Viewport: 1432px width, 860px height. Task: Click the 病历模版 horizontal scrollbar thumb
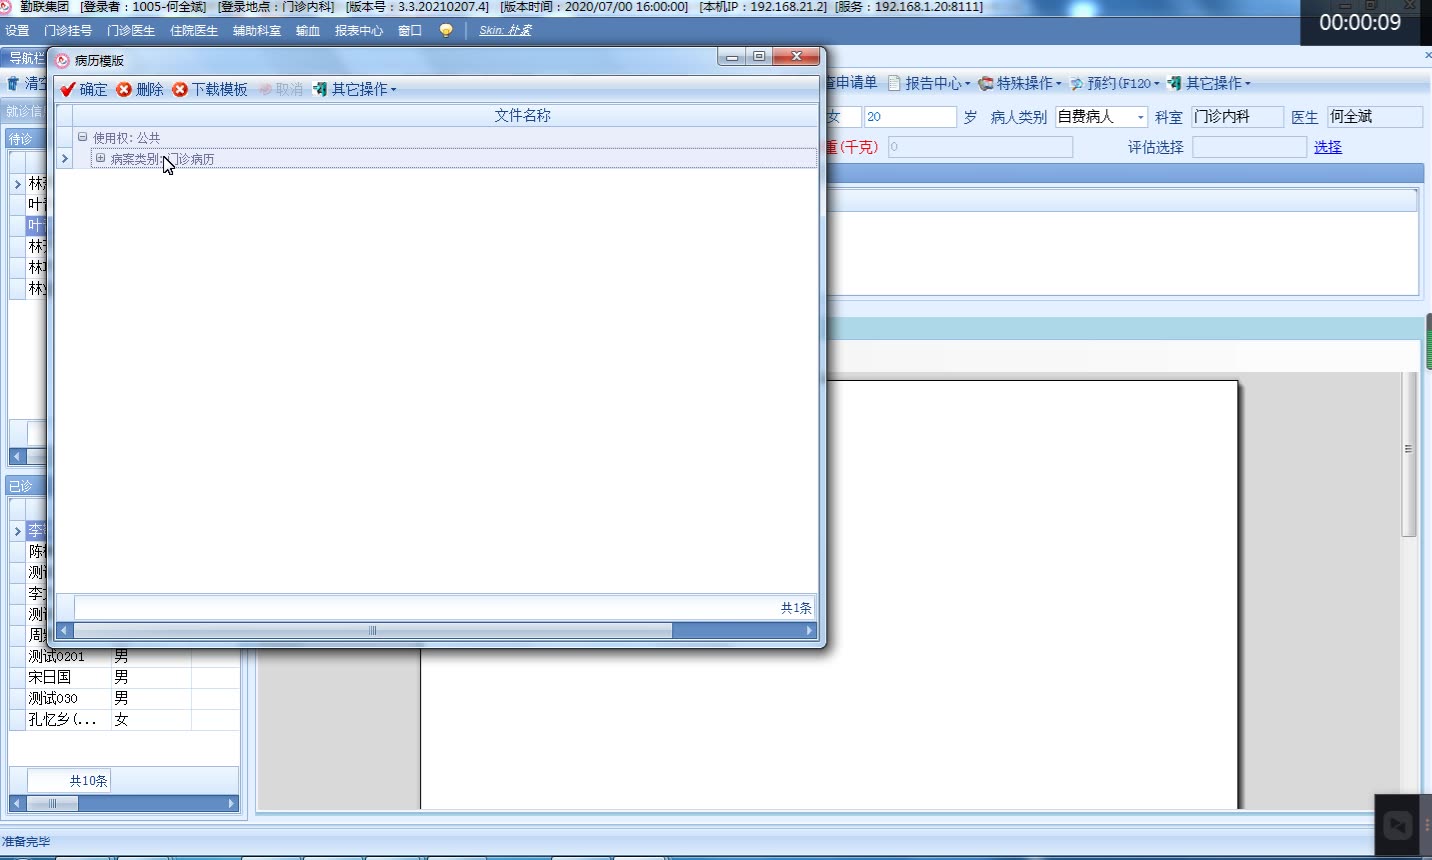click(x=372, y=631)
